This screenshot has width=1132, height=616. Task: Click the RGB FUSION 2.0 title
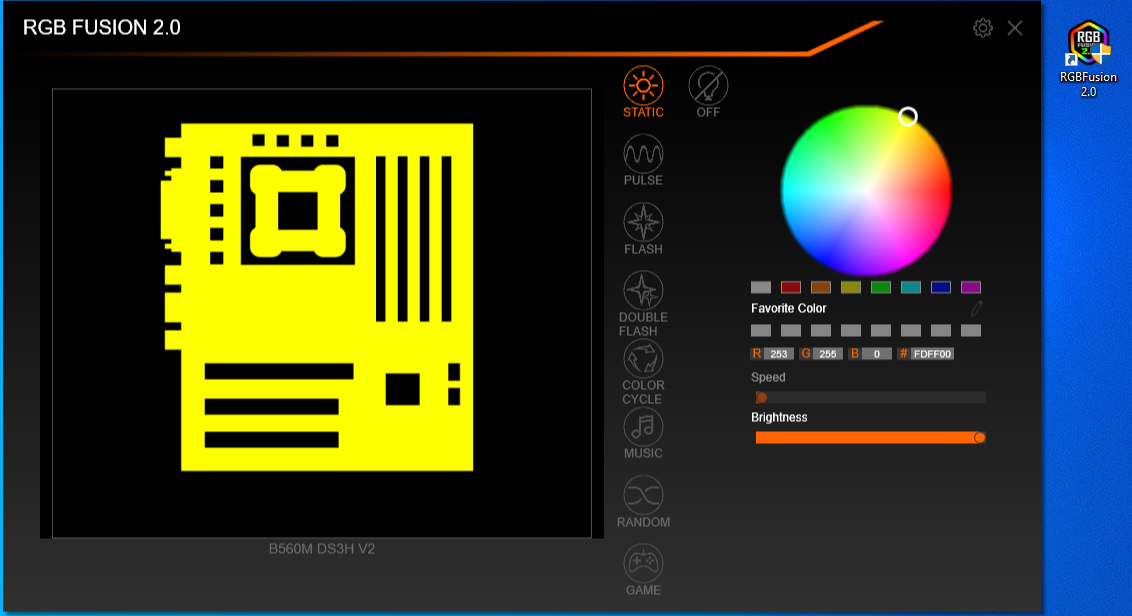coord(102,27)
